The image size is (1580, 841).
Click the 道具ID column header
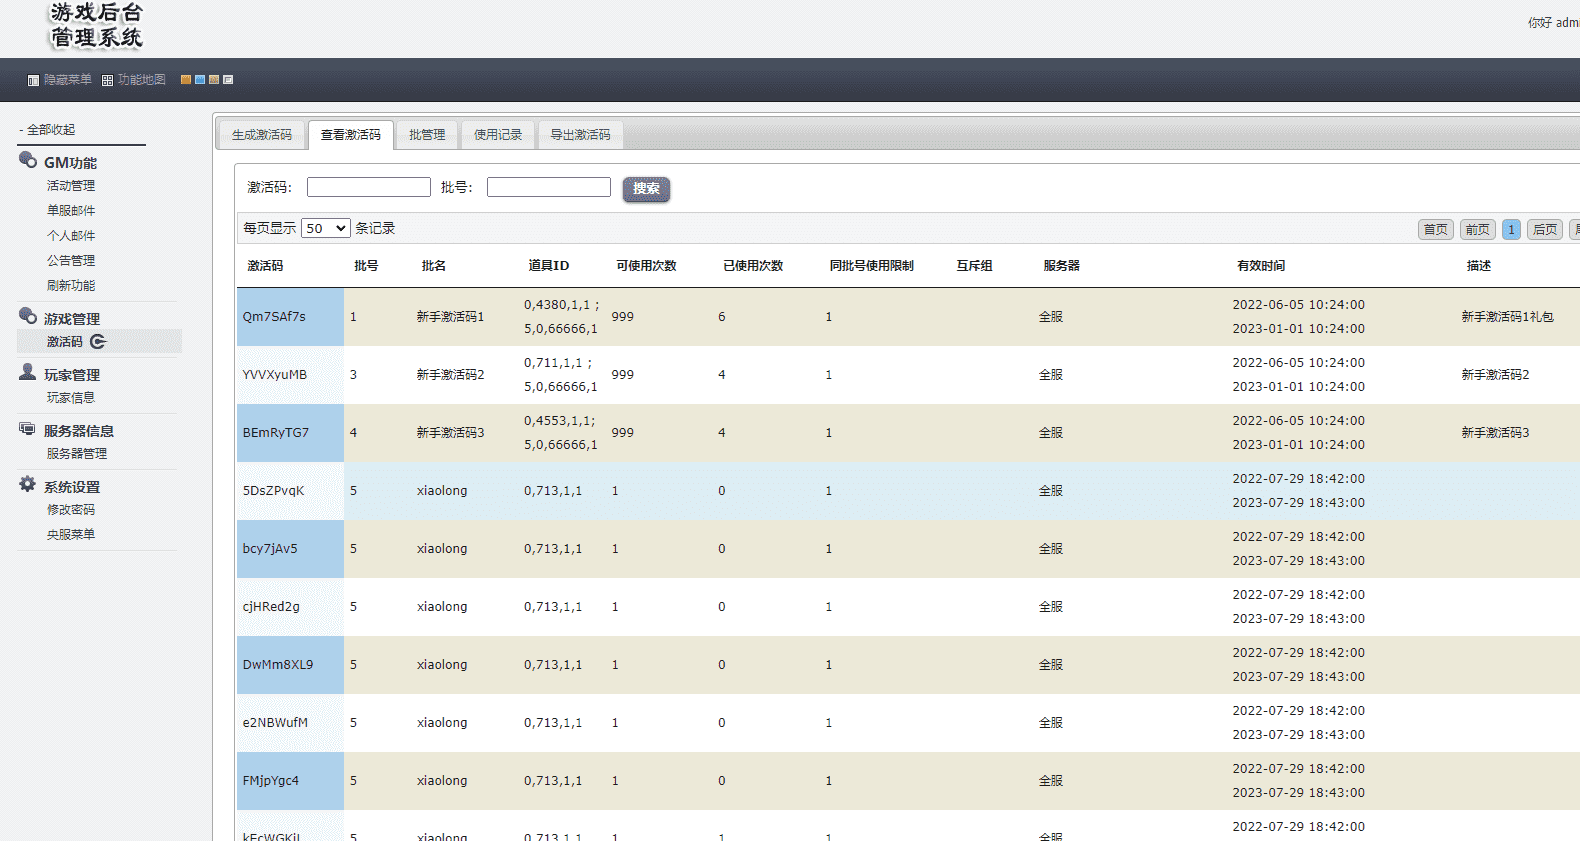[x=549, y=266]
